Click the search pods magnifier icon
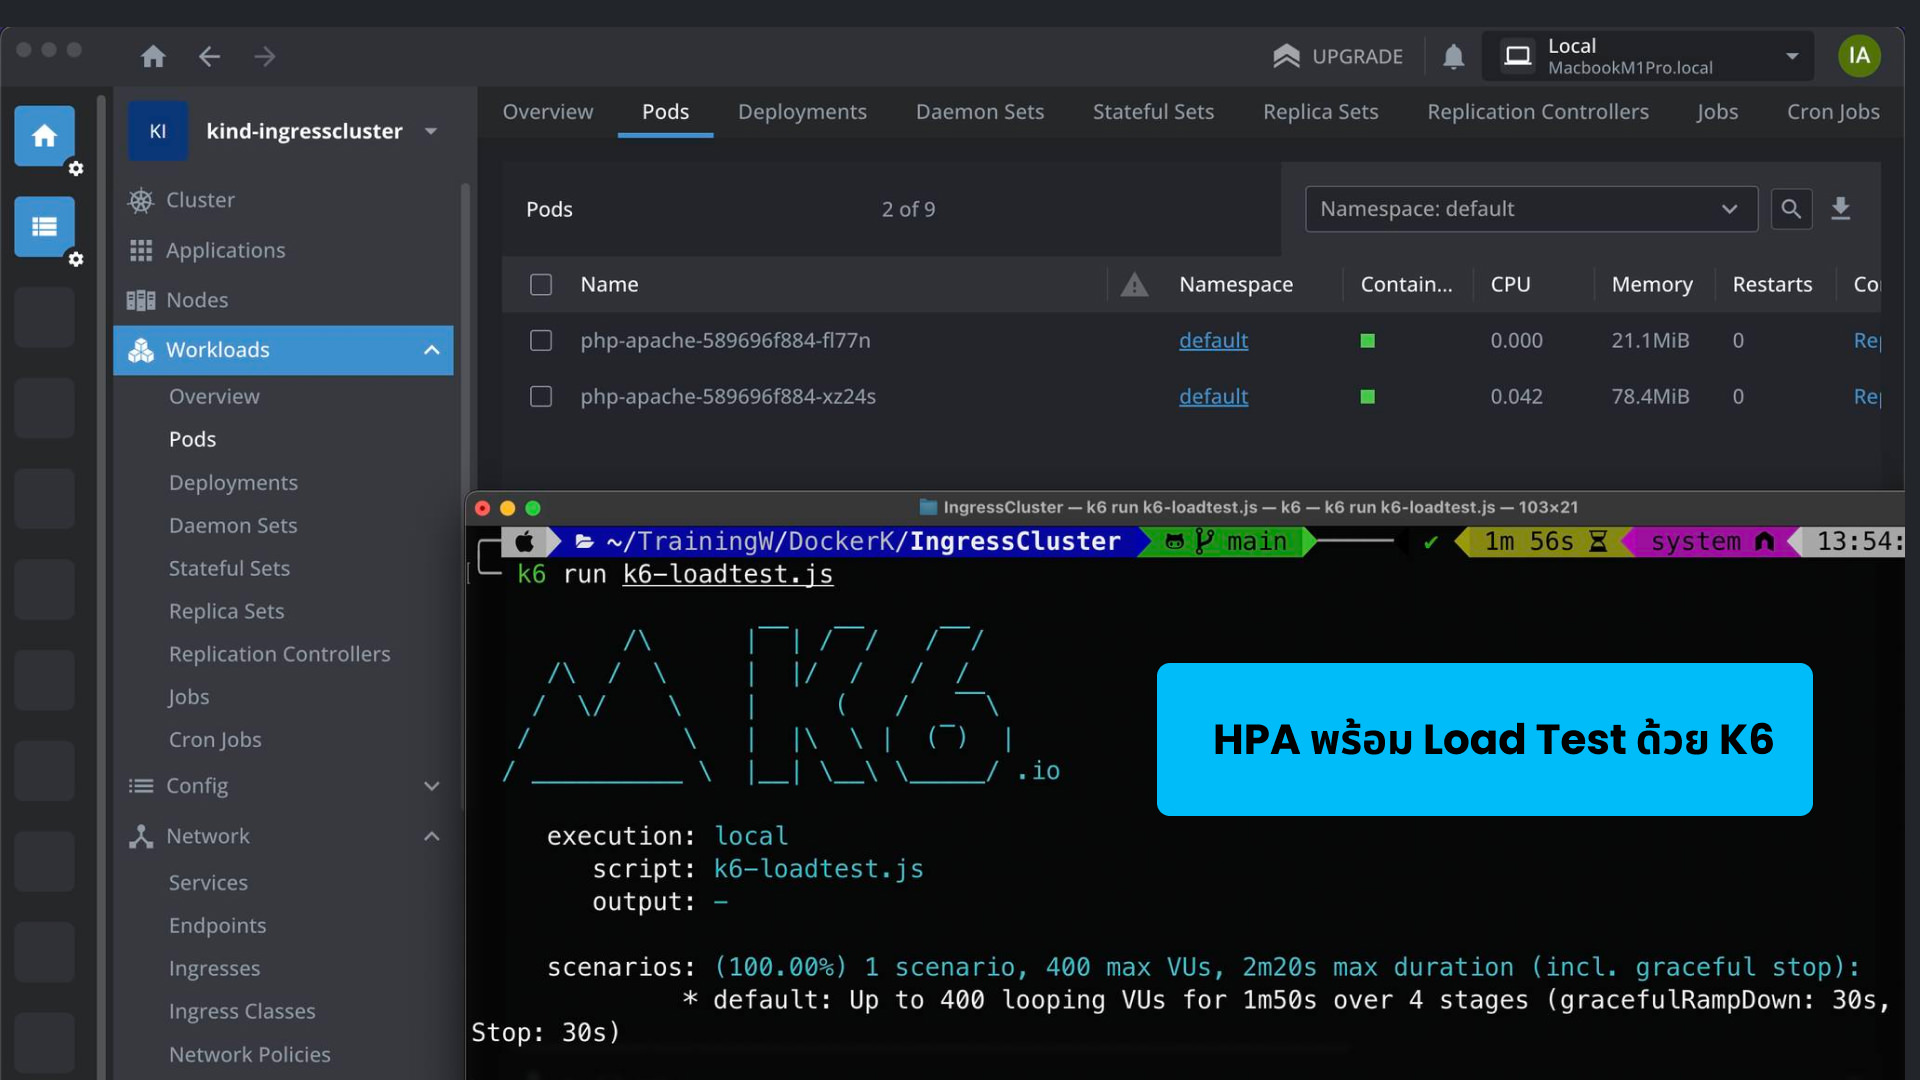Screen dimensions: 1920x1080 click(1791, 209)
